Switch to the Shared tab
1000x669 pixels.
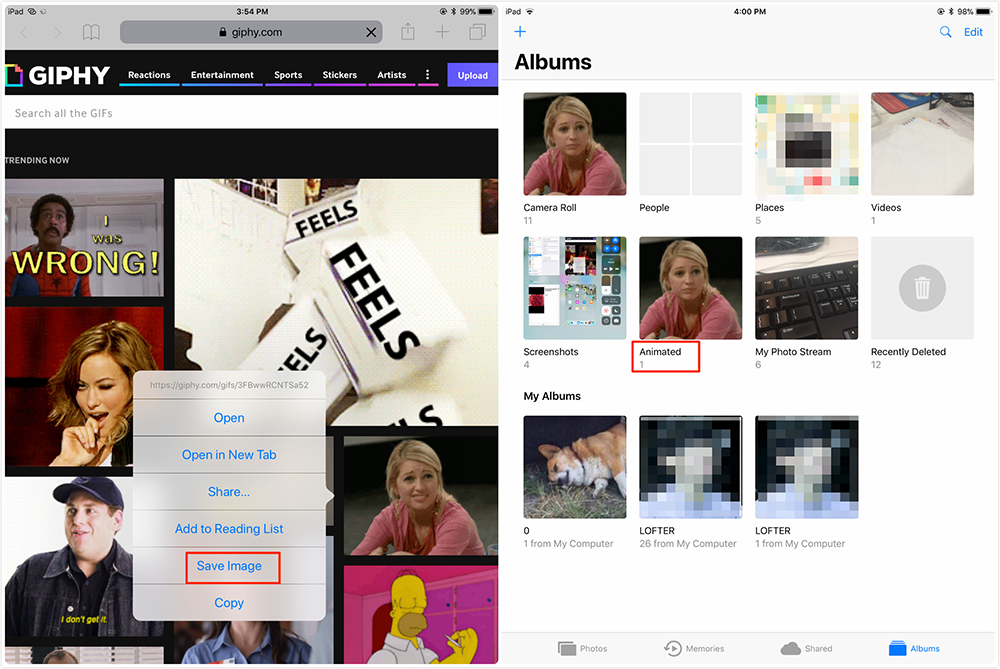(806, 649)
